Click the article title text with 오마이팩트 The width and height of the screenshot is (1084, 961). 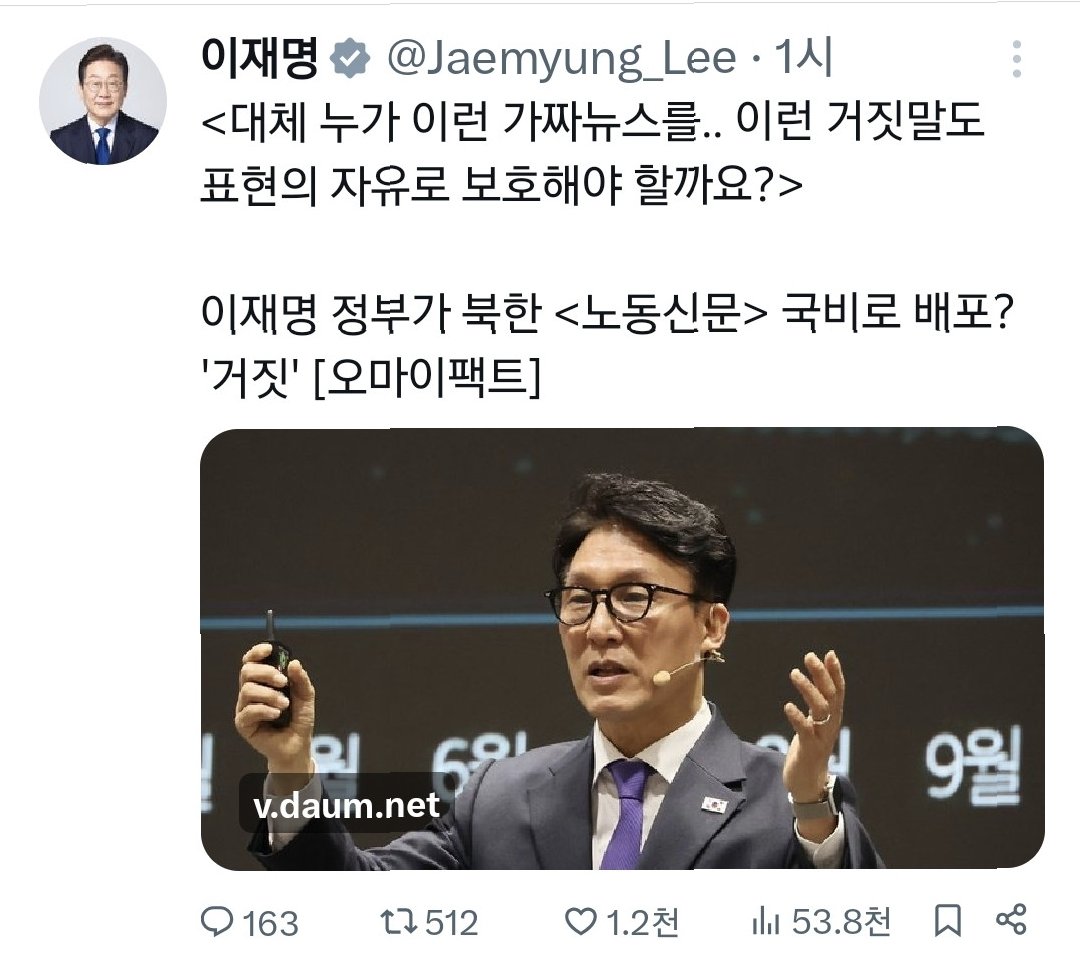[x=606, y=344]
